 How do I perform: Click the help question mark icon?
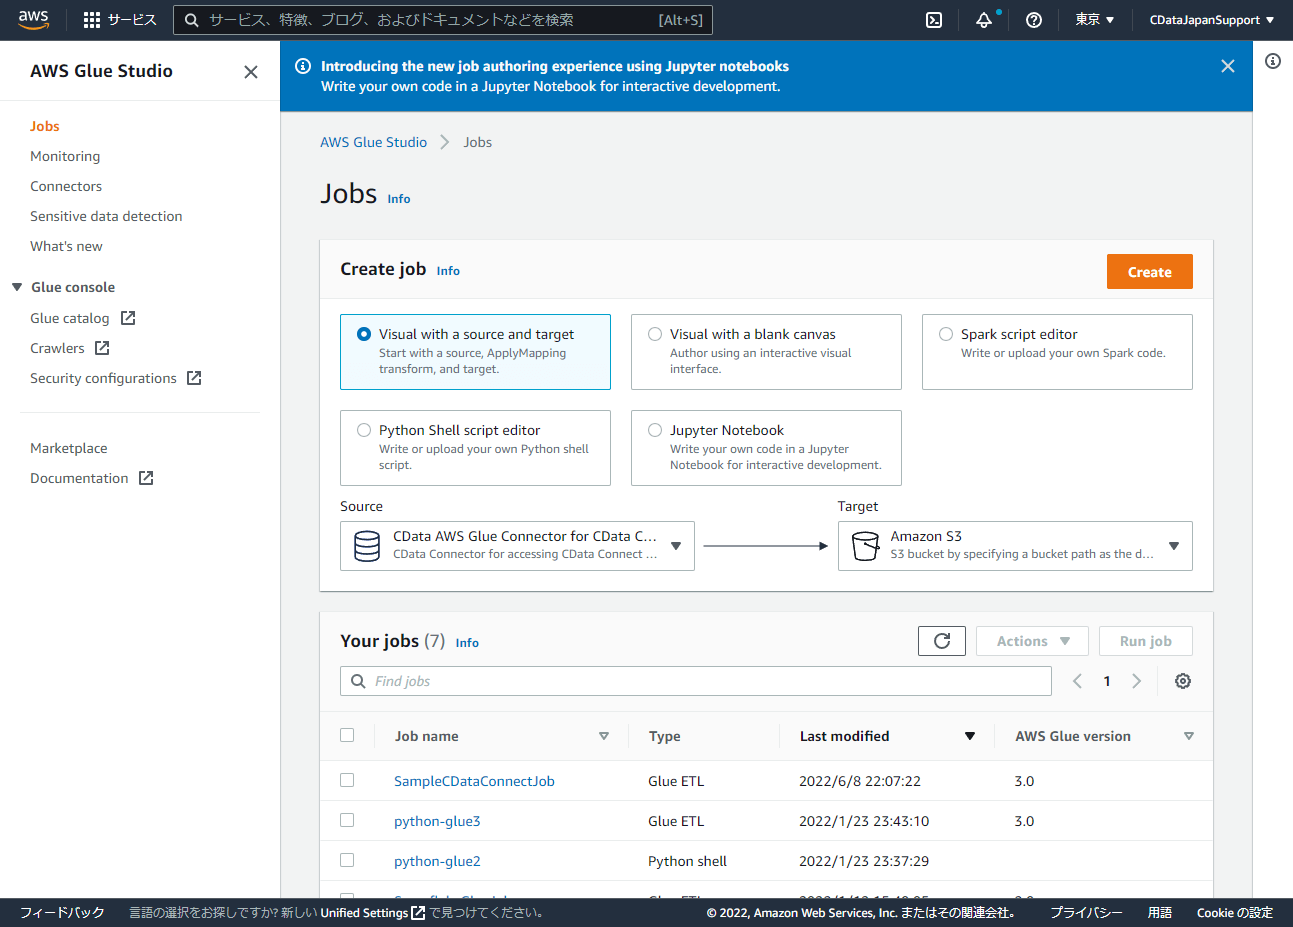[1034, 20]
